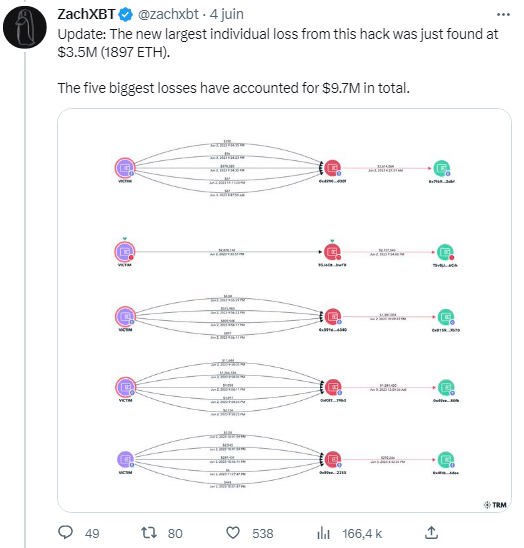
Task: Click the red wallet node in first row
Action: click(332, 168)
